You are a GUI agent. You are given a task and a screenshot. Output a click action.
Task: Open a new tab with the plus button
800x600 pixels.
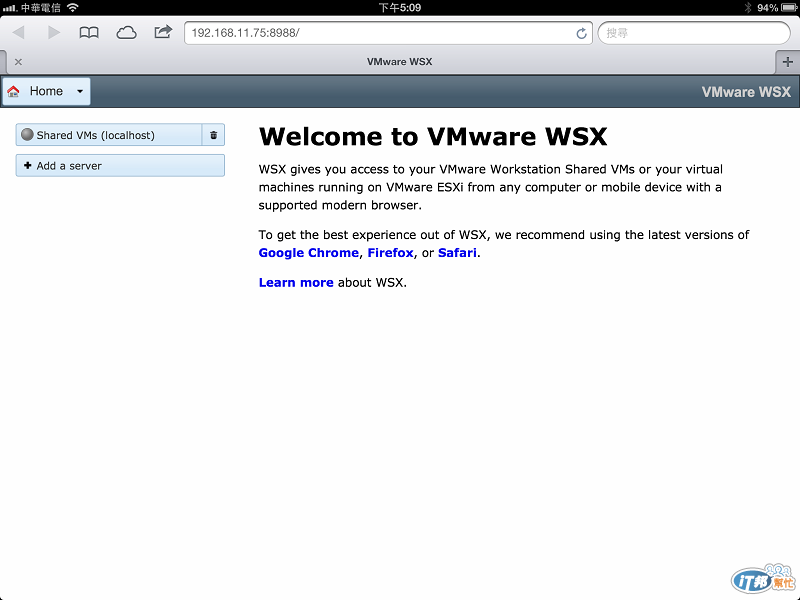(787, 62)
